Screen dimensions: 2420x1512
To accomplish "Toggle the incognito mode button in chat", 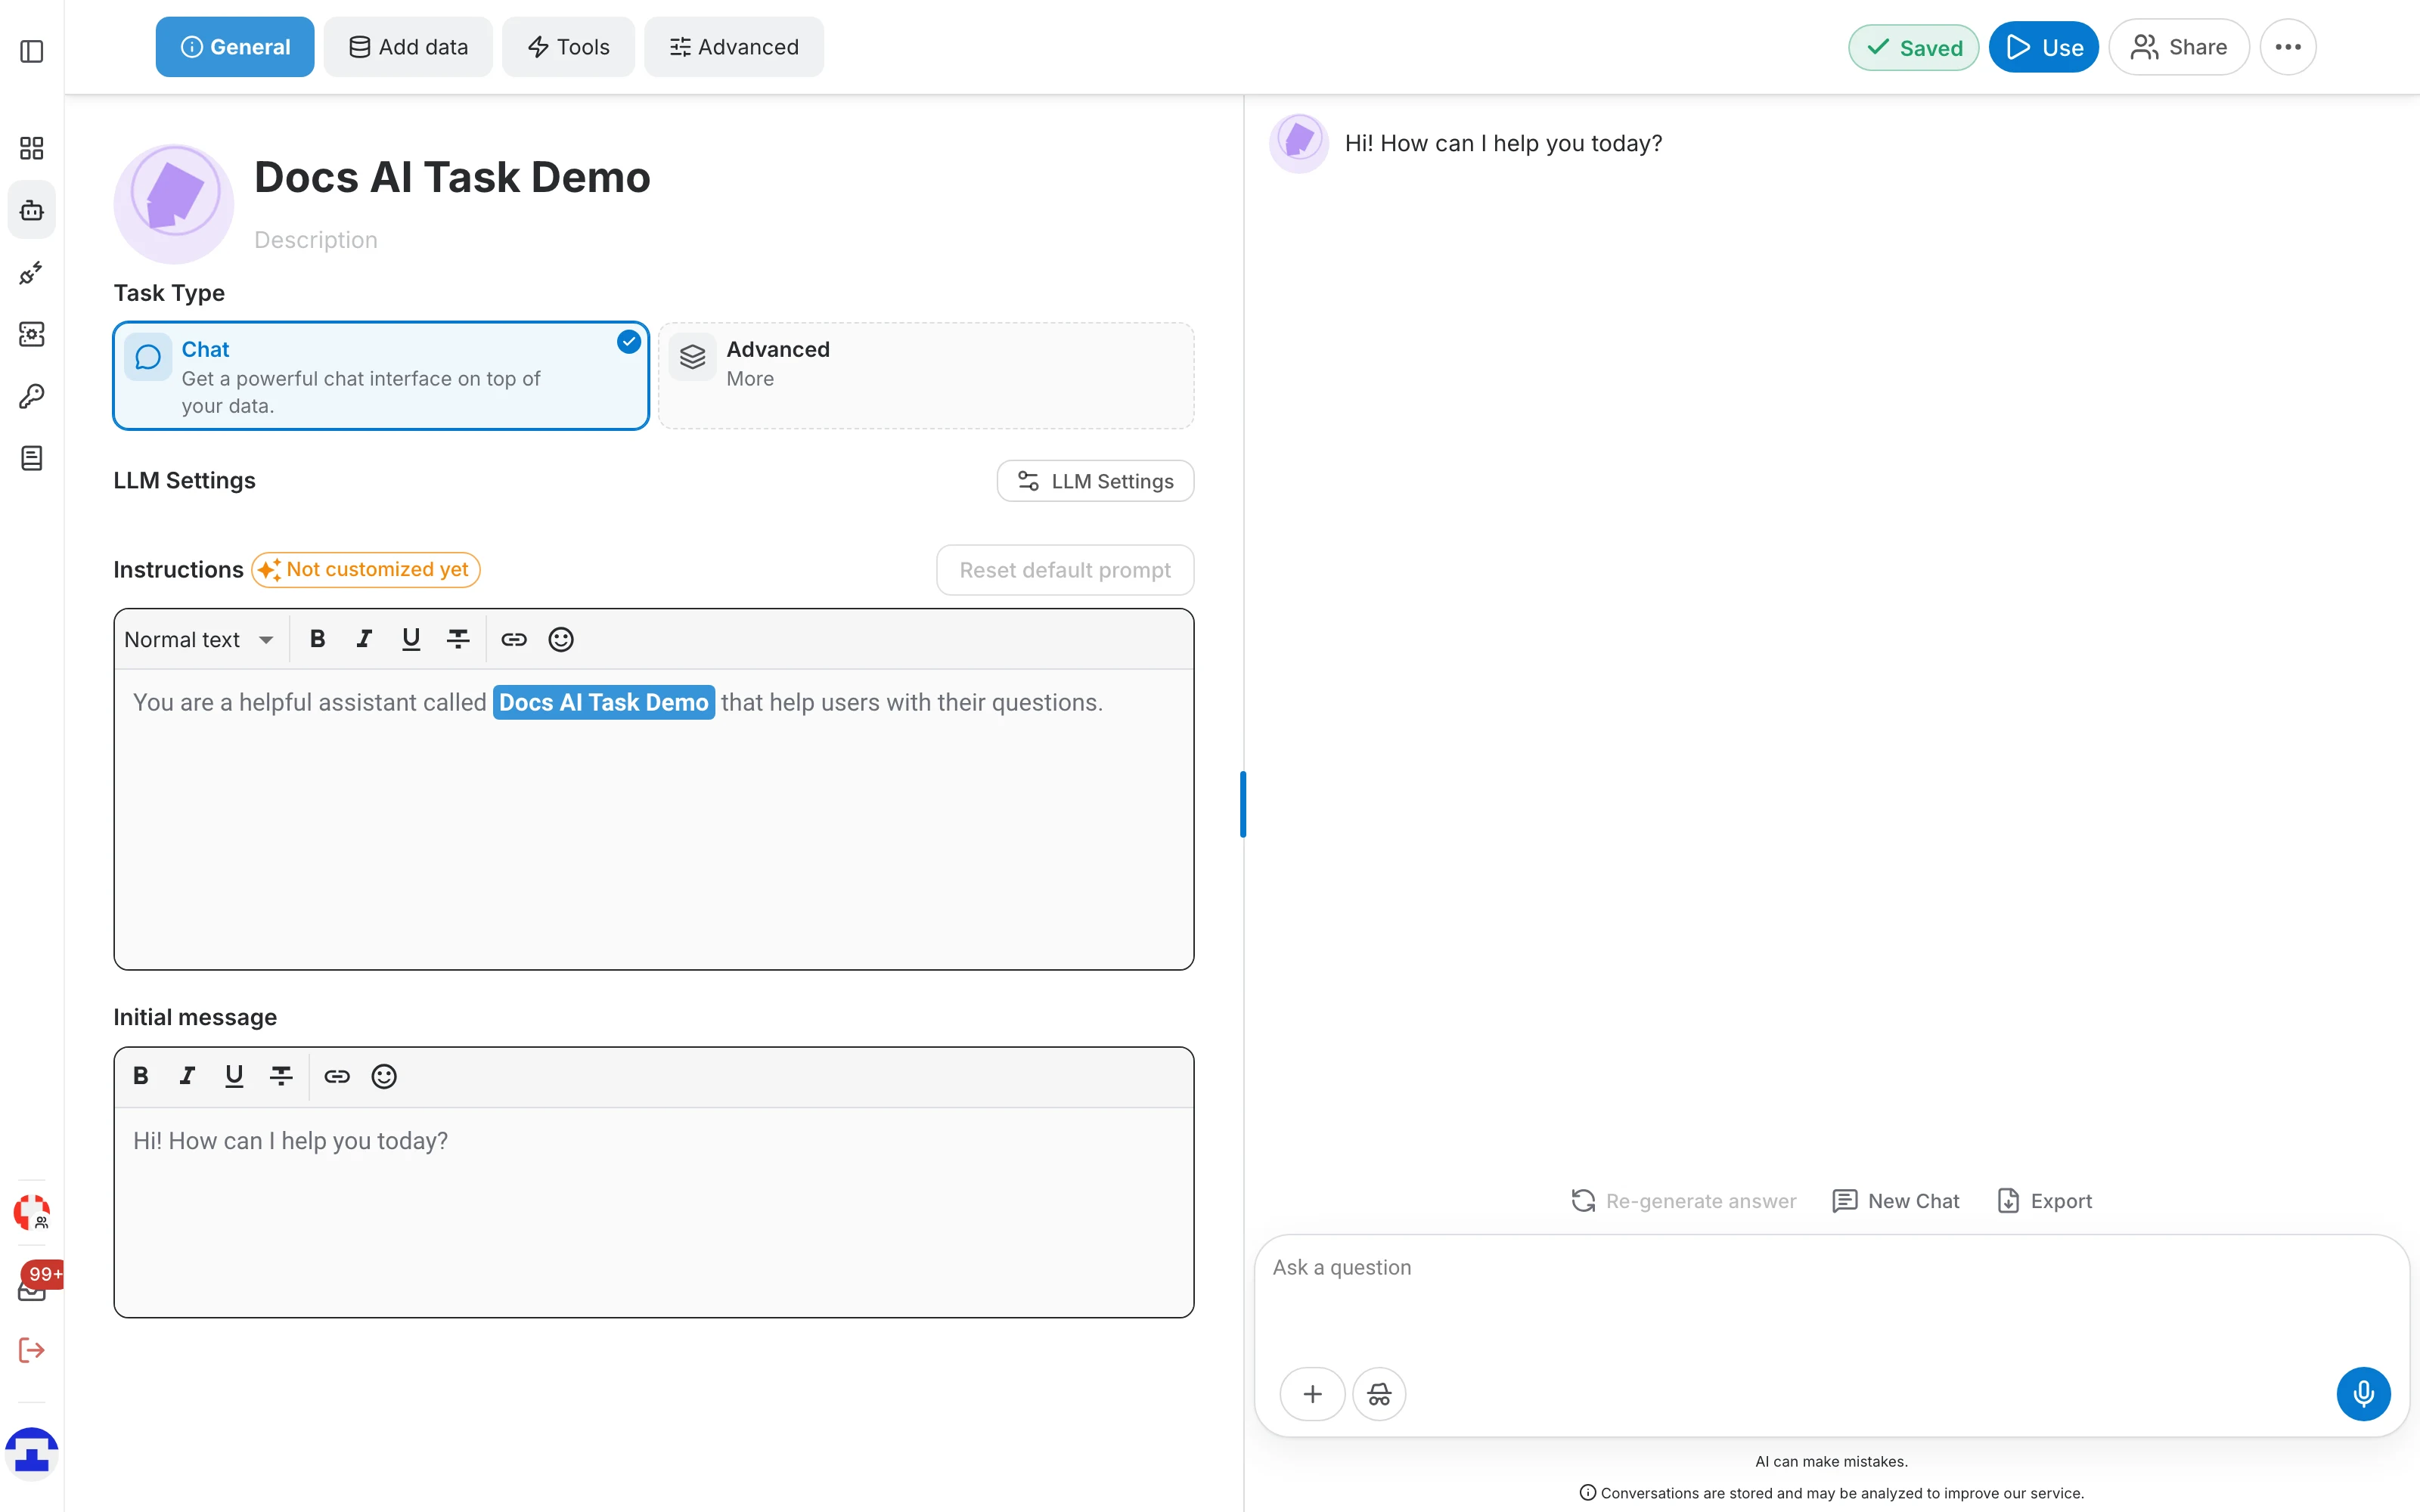I will (x=1379, y=1393).
